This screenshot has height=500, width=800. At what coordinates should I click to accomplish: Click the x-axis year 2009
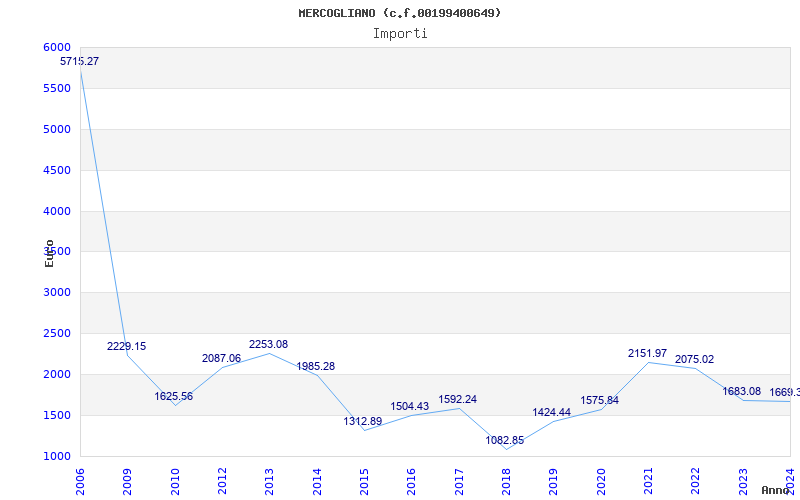click(128, 482)
